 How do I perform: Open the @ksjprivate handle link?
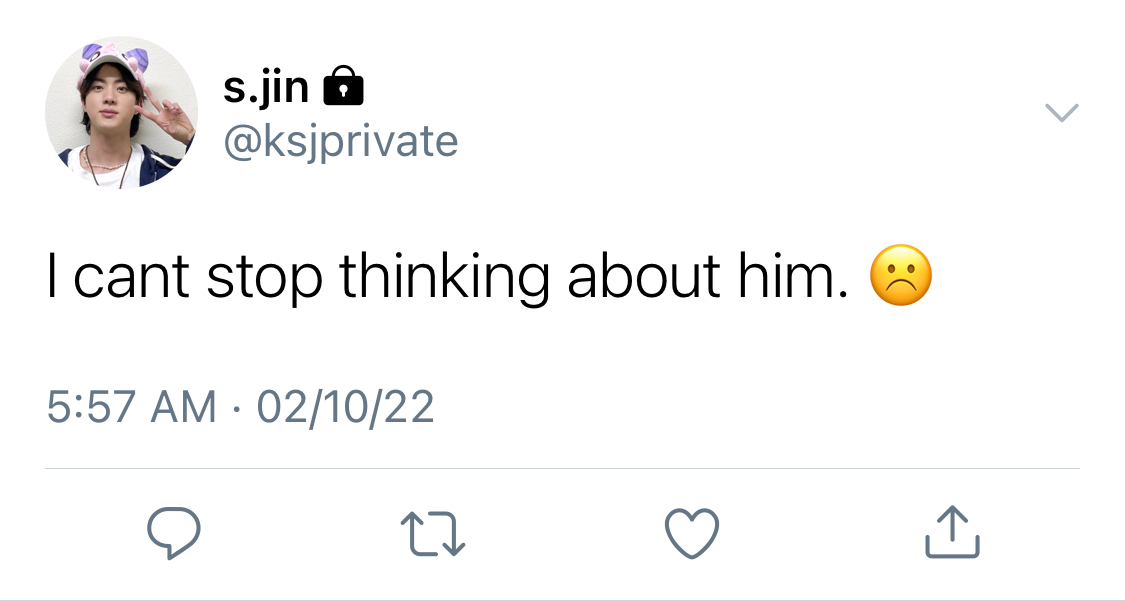341,142
